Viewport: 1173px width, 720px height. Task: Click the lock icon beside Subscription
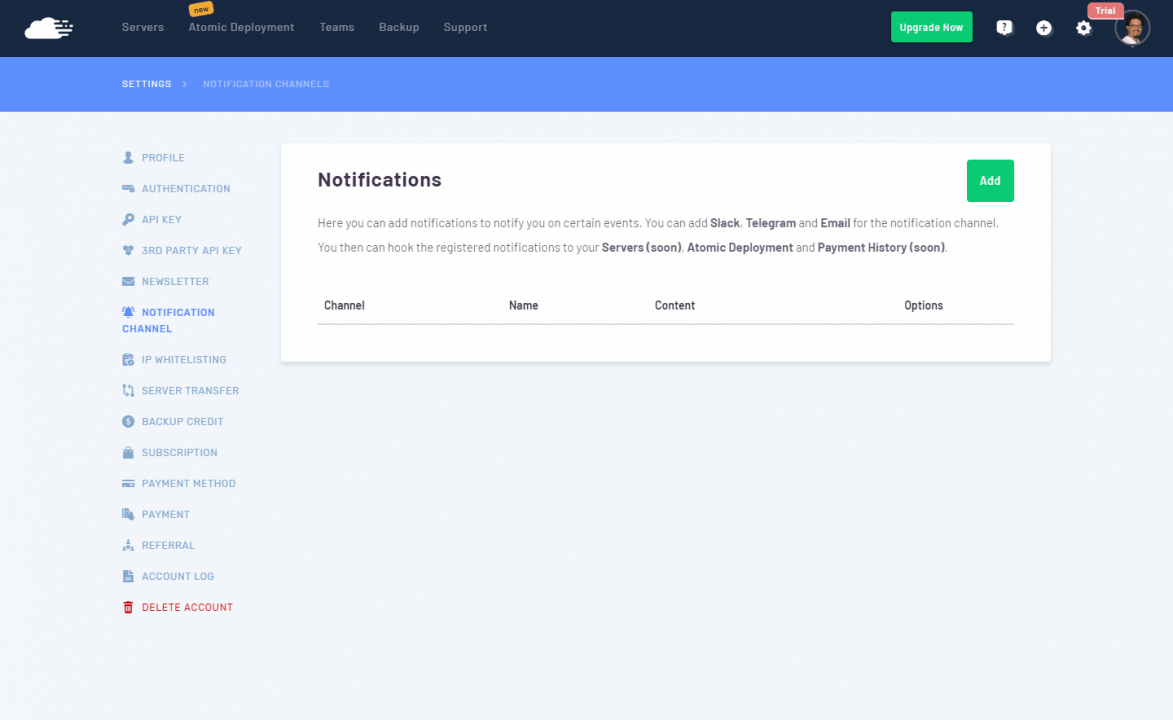(x=127, y=452)
